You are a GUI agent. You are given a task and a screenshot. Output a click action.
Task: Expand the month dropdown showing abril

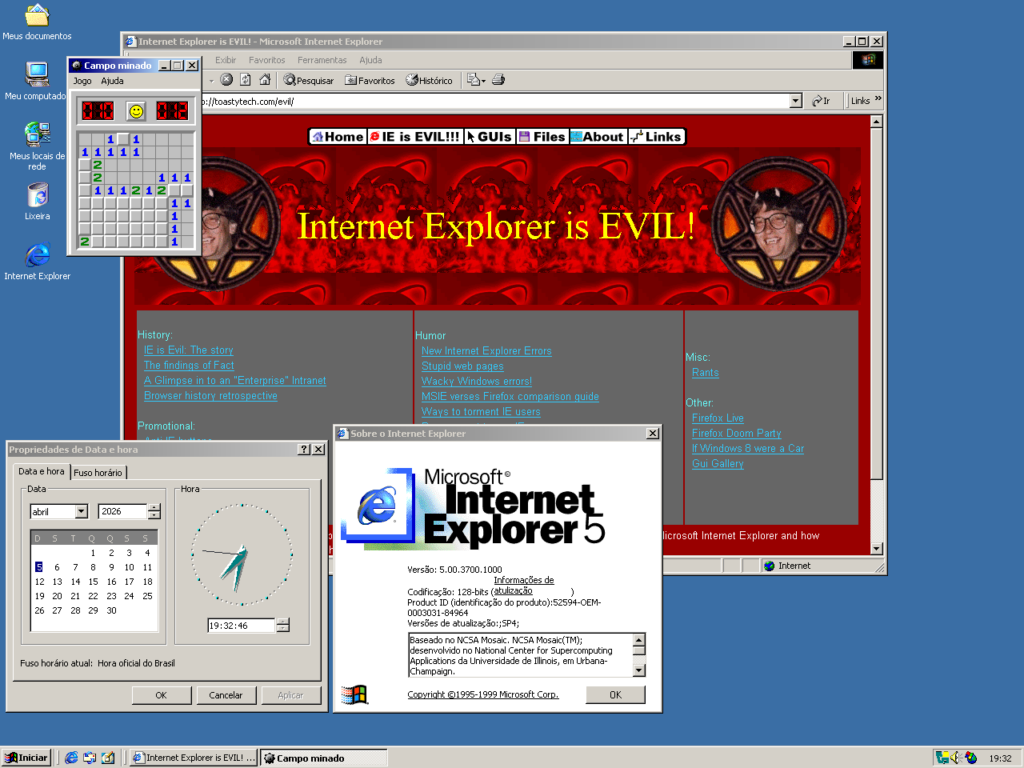pos(80,512)
